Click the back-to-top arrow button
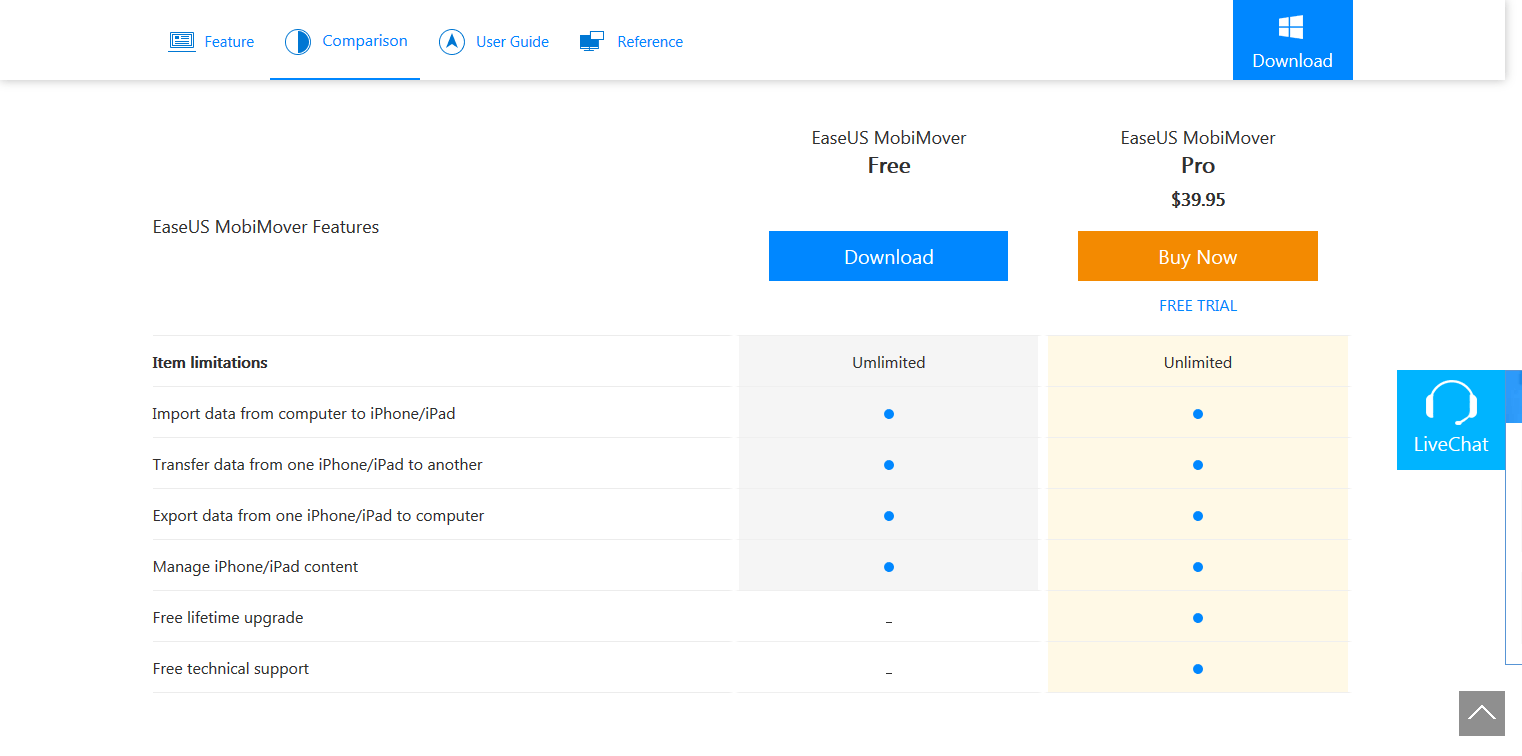Viewport: 1522px width, 756px height. (x=1482, y=713)
